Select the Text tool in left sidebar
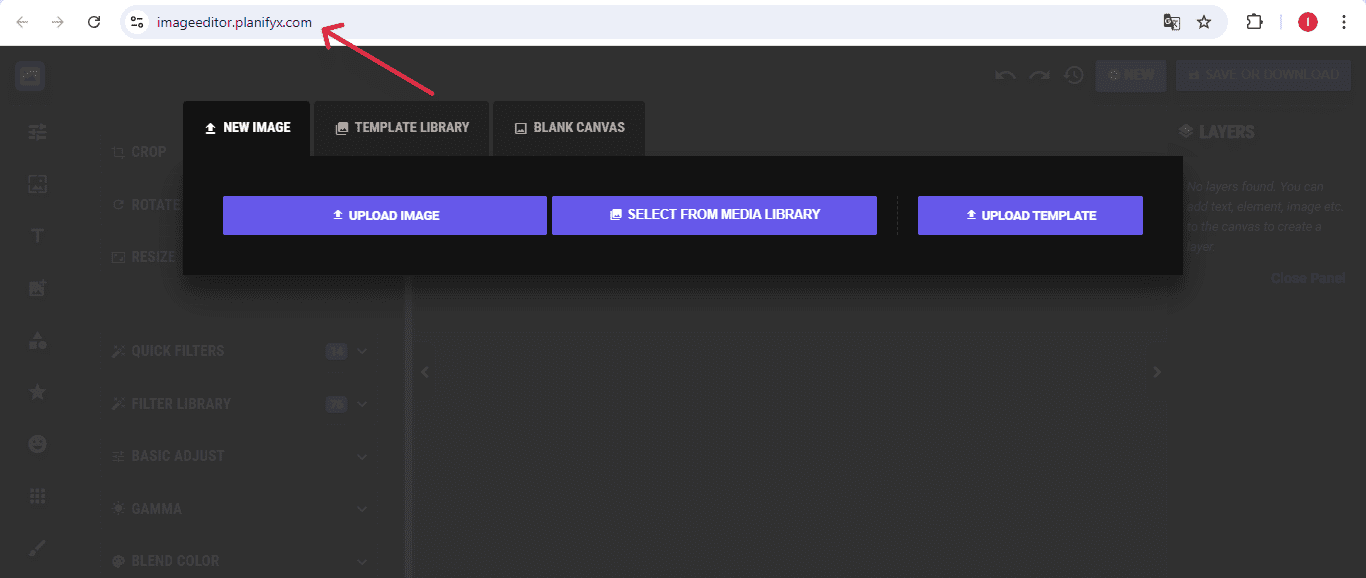The width and height of the screenshot is (1366, 578). tap(37, 236)
